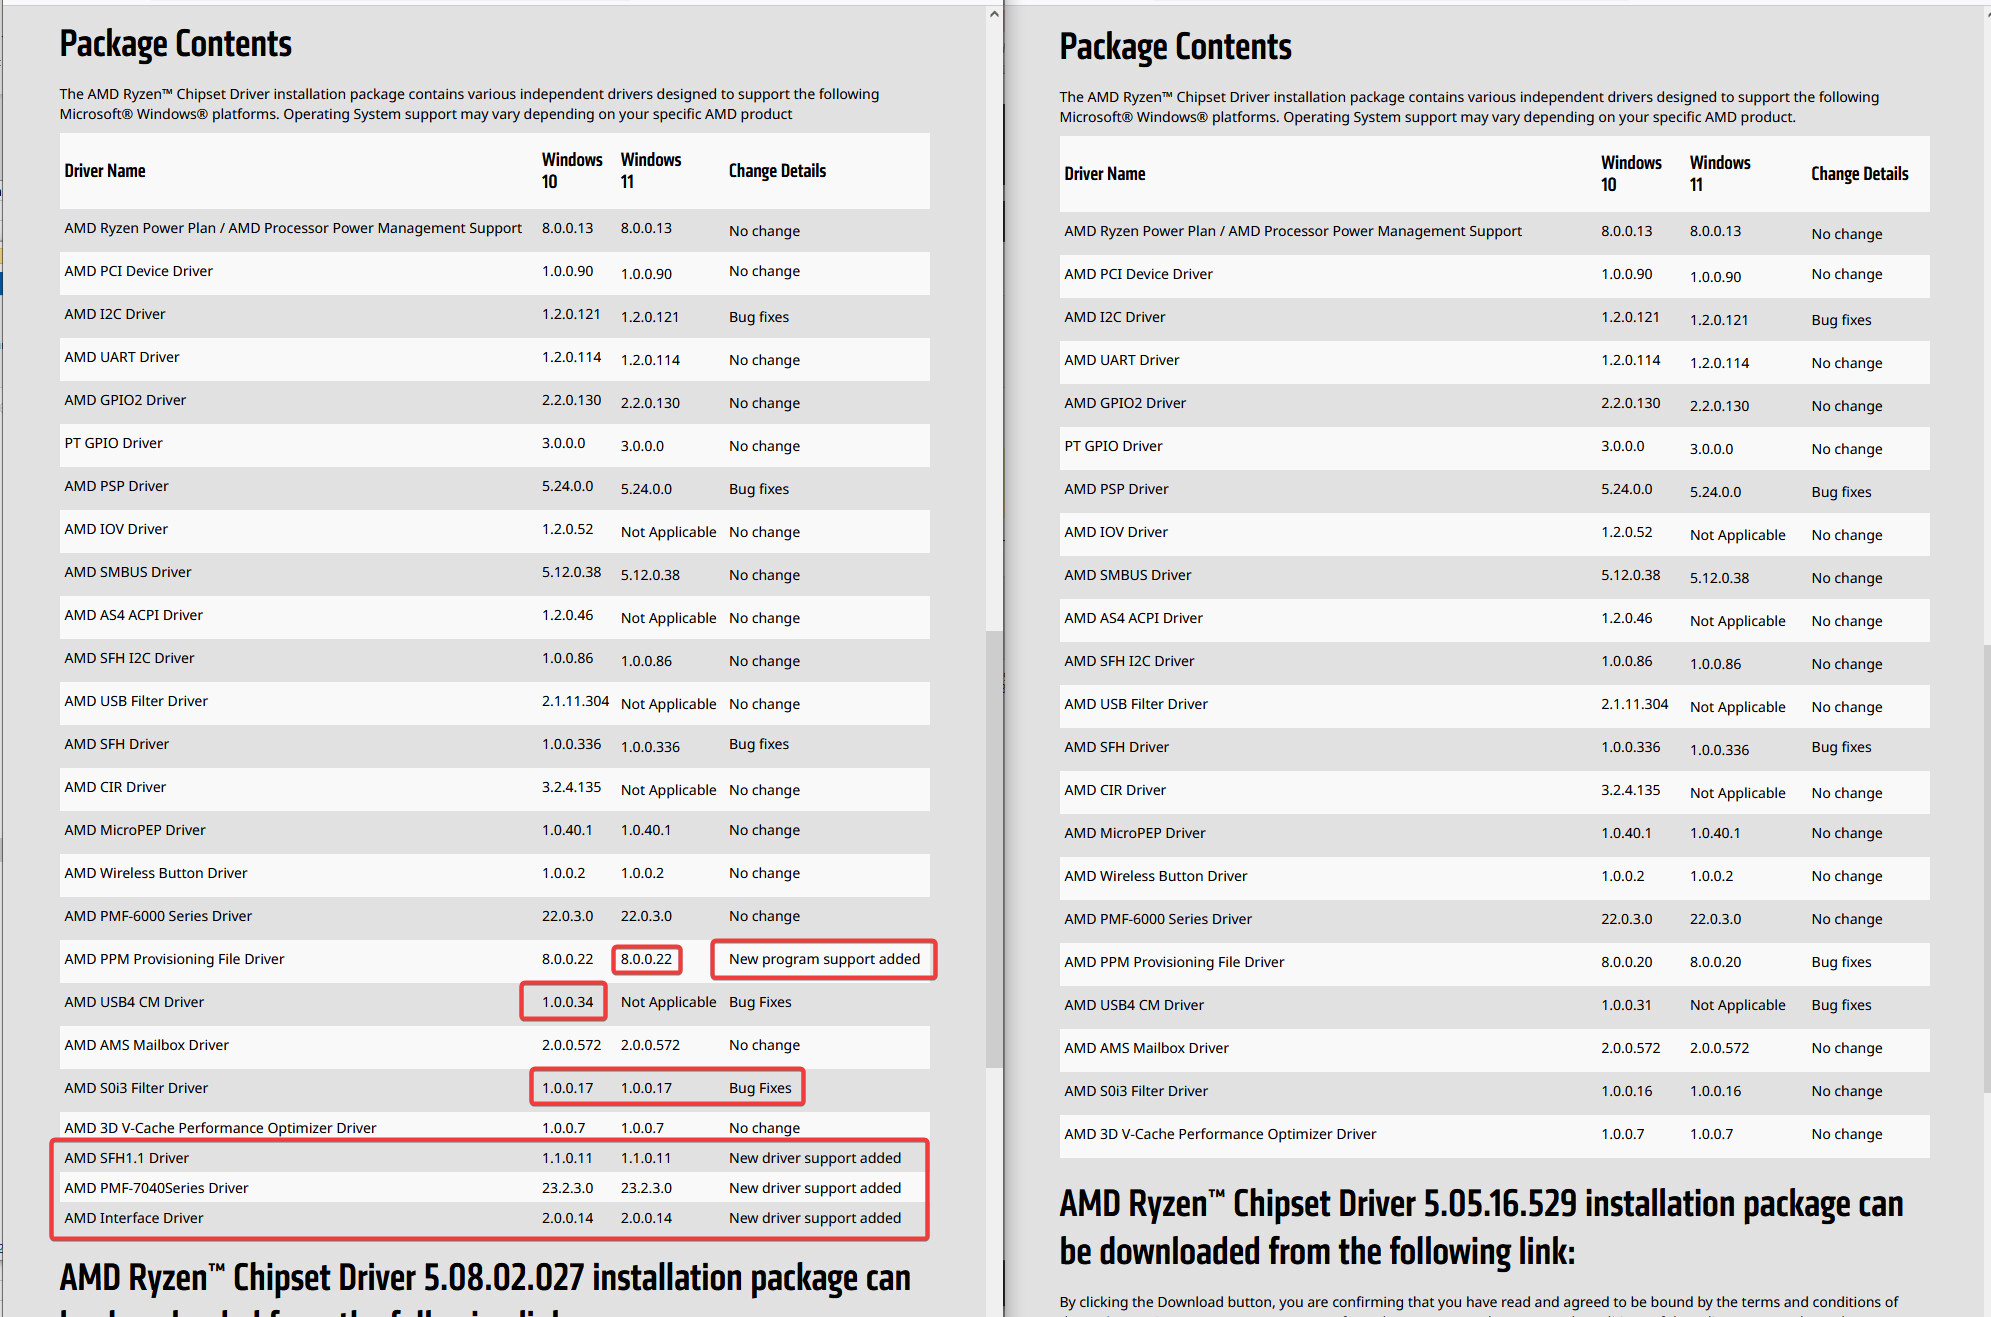
Task: Click right page PPM Provisioning 8.0.0.20 Windows 10 cell
Action: coord(1626,962)
